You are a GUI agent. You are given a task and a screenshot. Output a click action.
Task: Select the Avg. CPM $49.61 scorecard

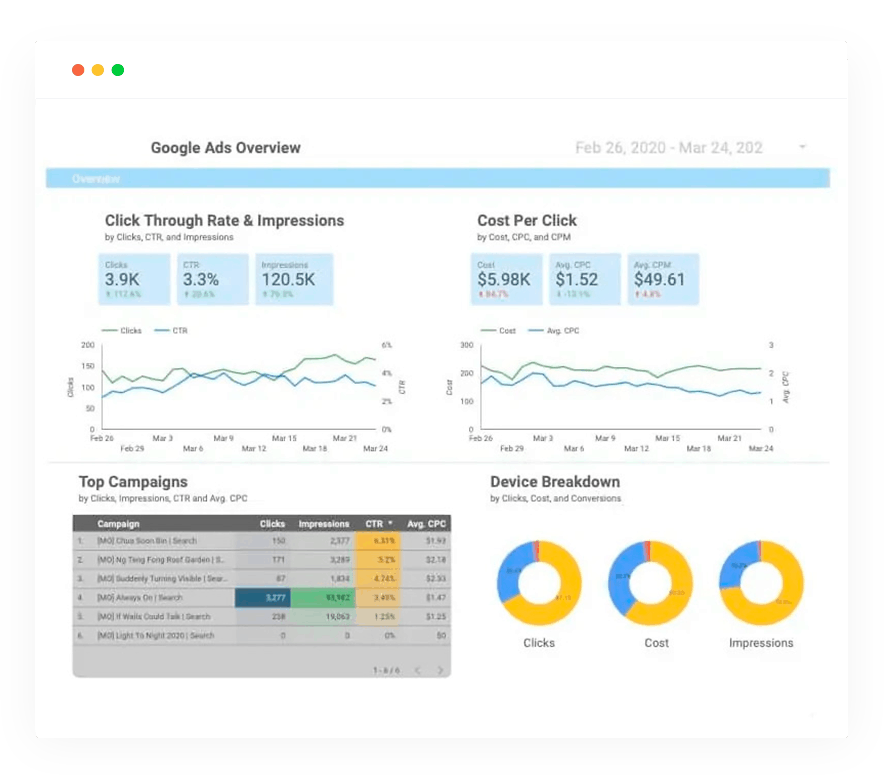click(x=663, y=279)
